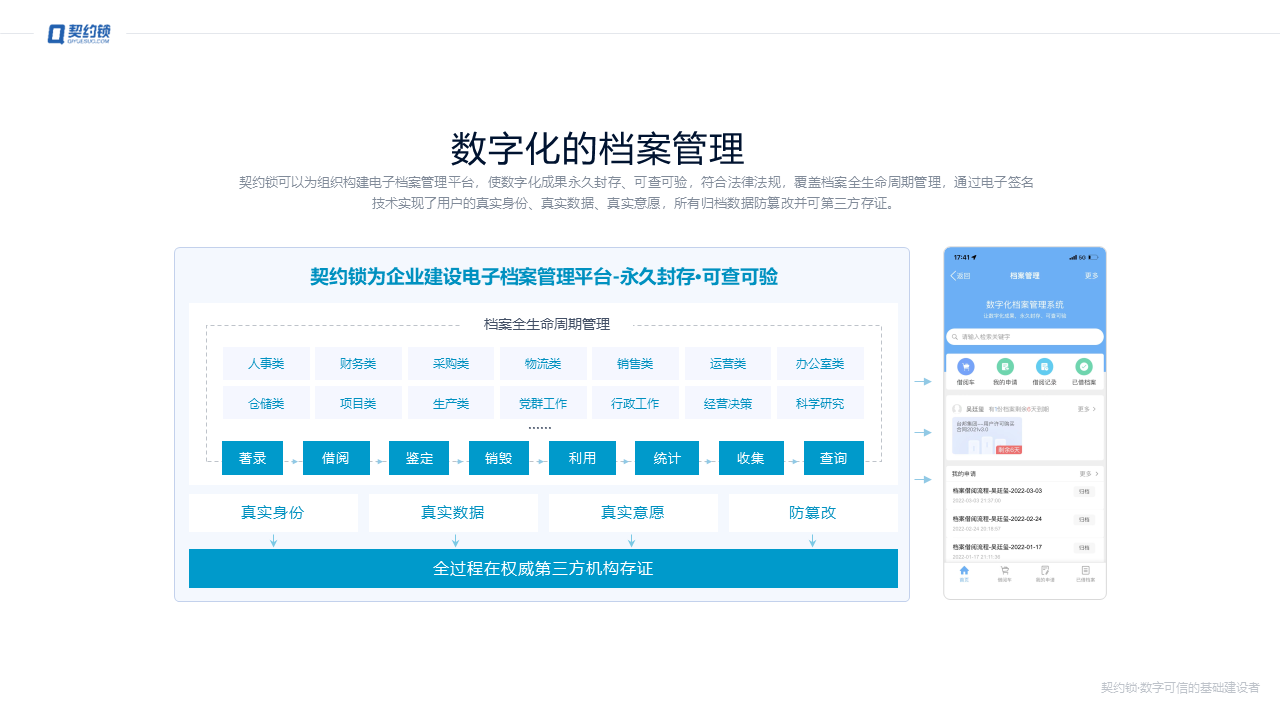Select the 行政工作 archive category
The image size is (1280, 720).
(635, 403)
